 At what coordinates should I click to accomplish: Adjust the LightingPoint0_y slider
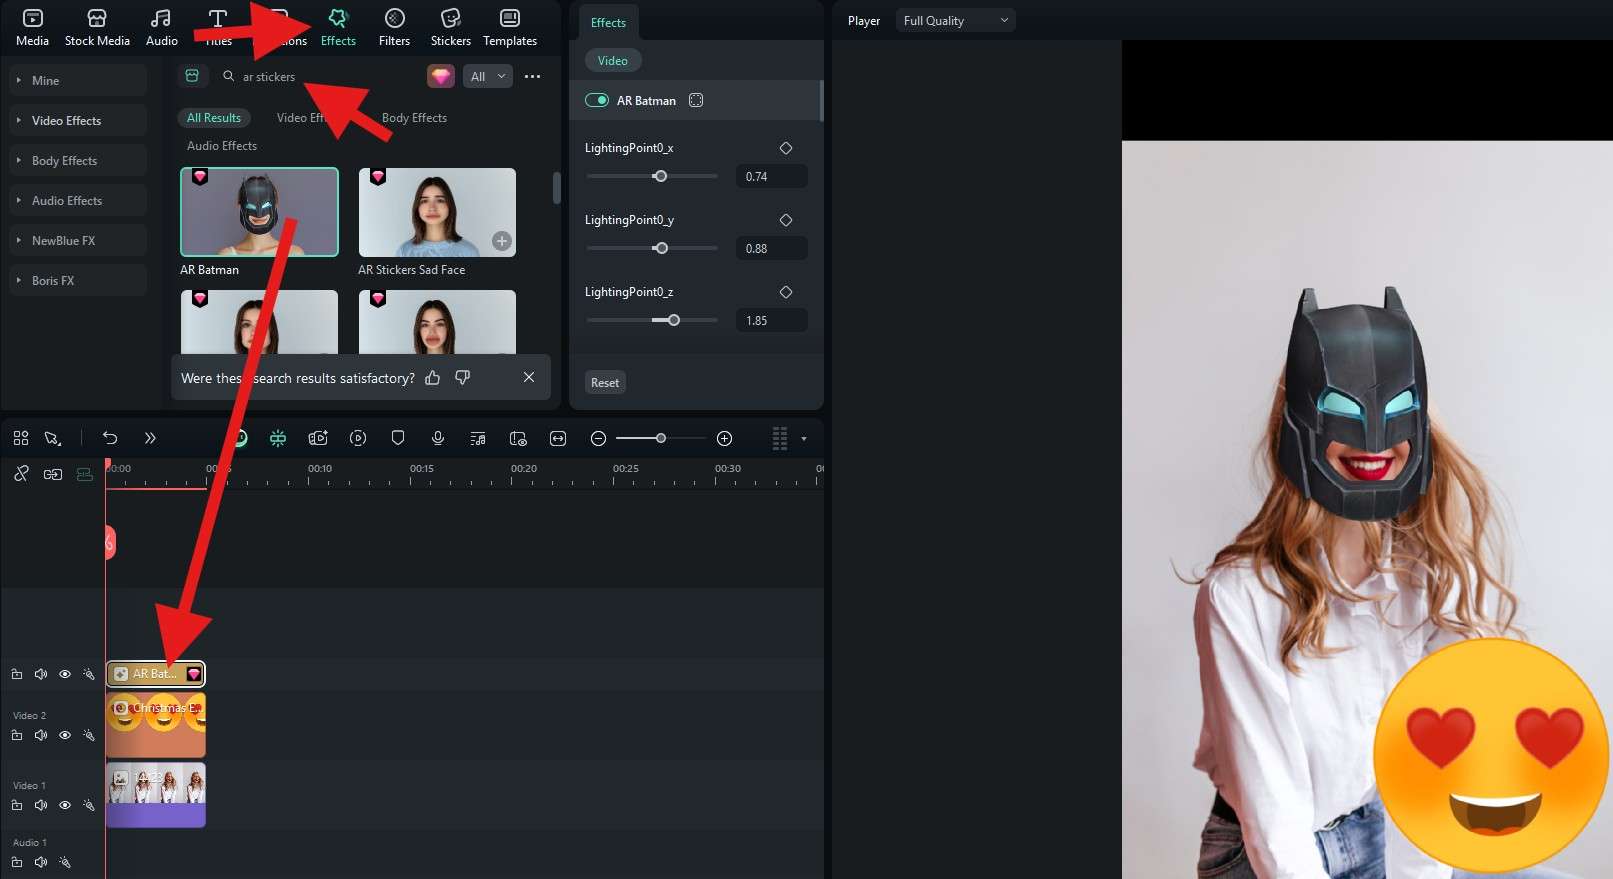[660, 248]
